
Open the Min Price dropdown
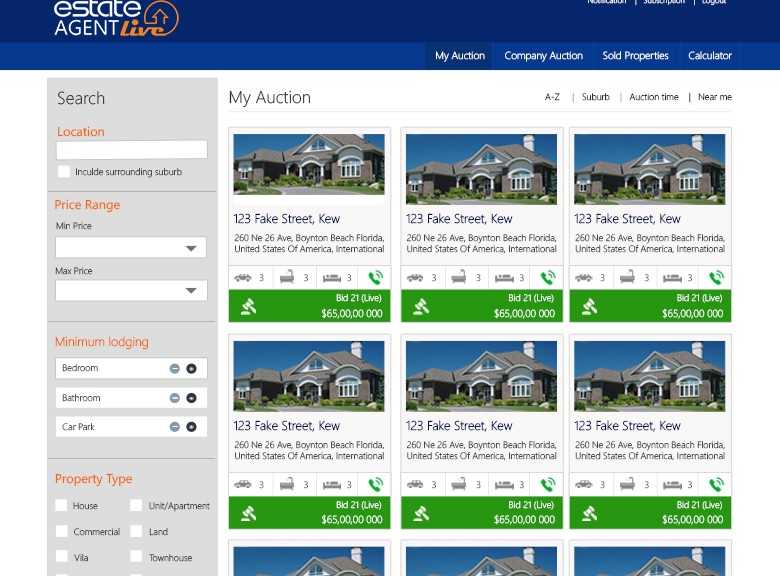131,247
